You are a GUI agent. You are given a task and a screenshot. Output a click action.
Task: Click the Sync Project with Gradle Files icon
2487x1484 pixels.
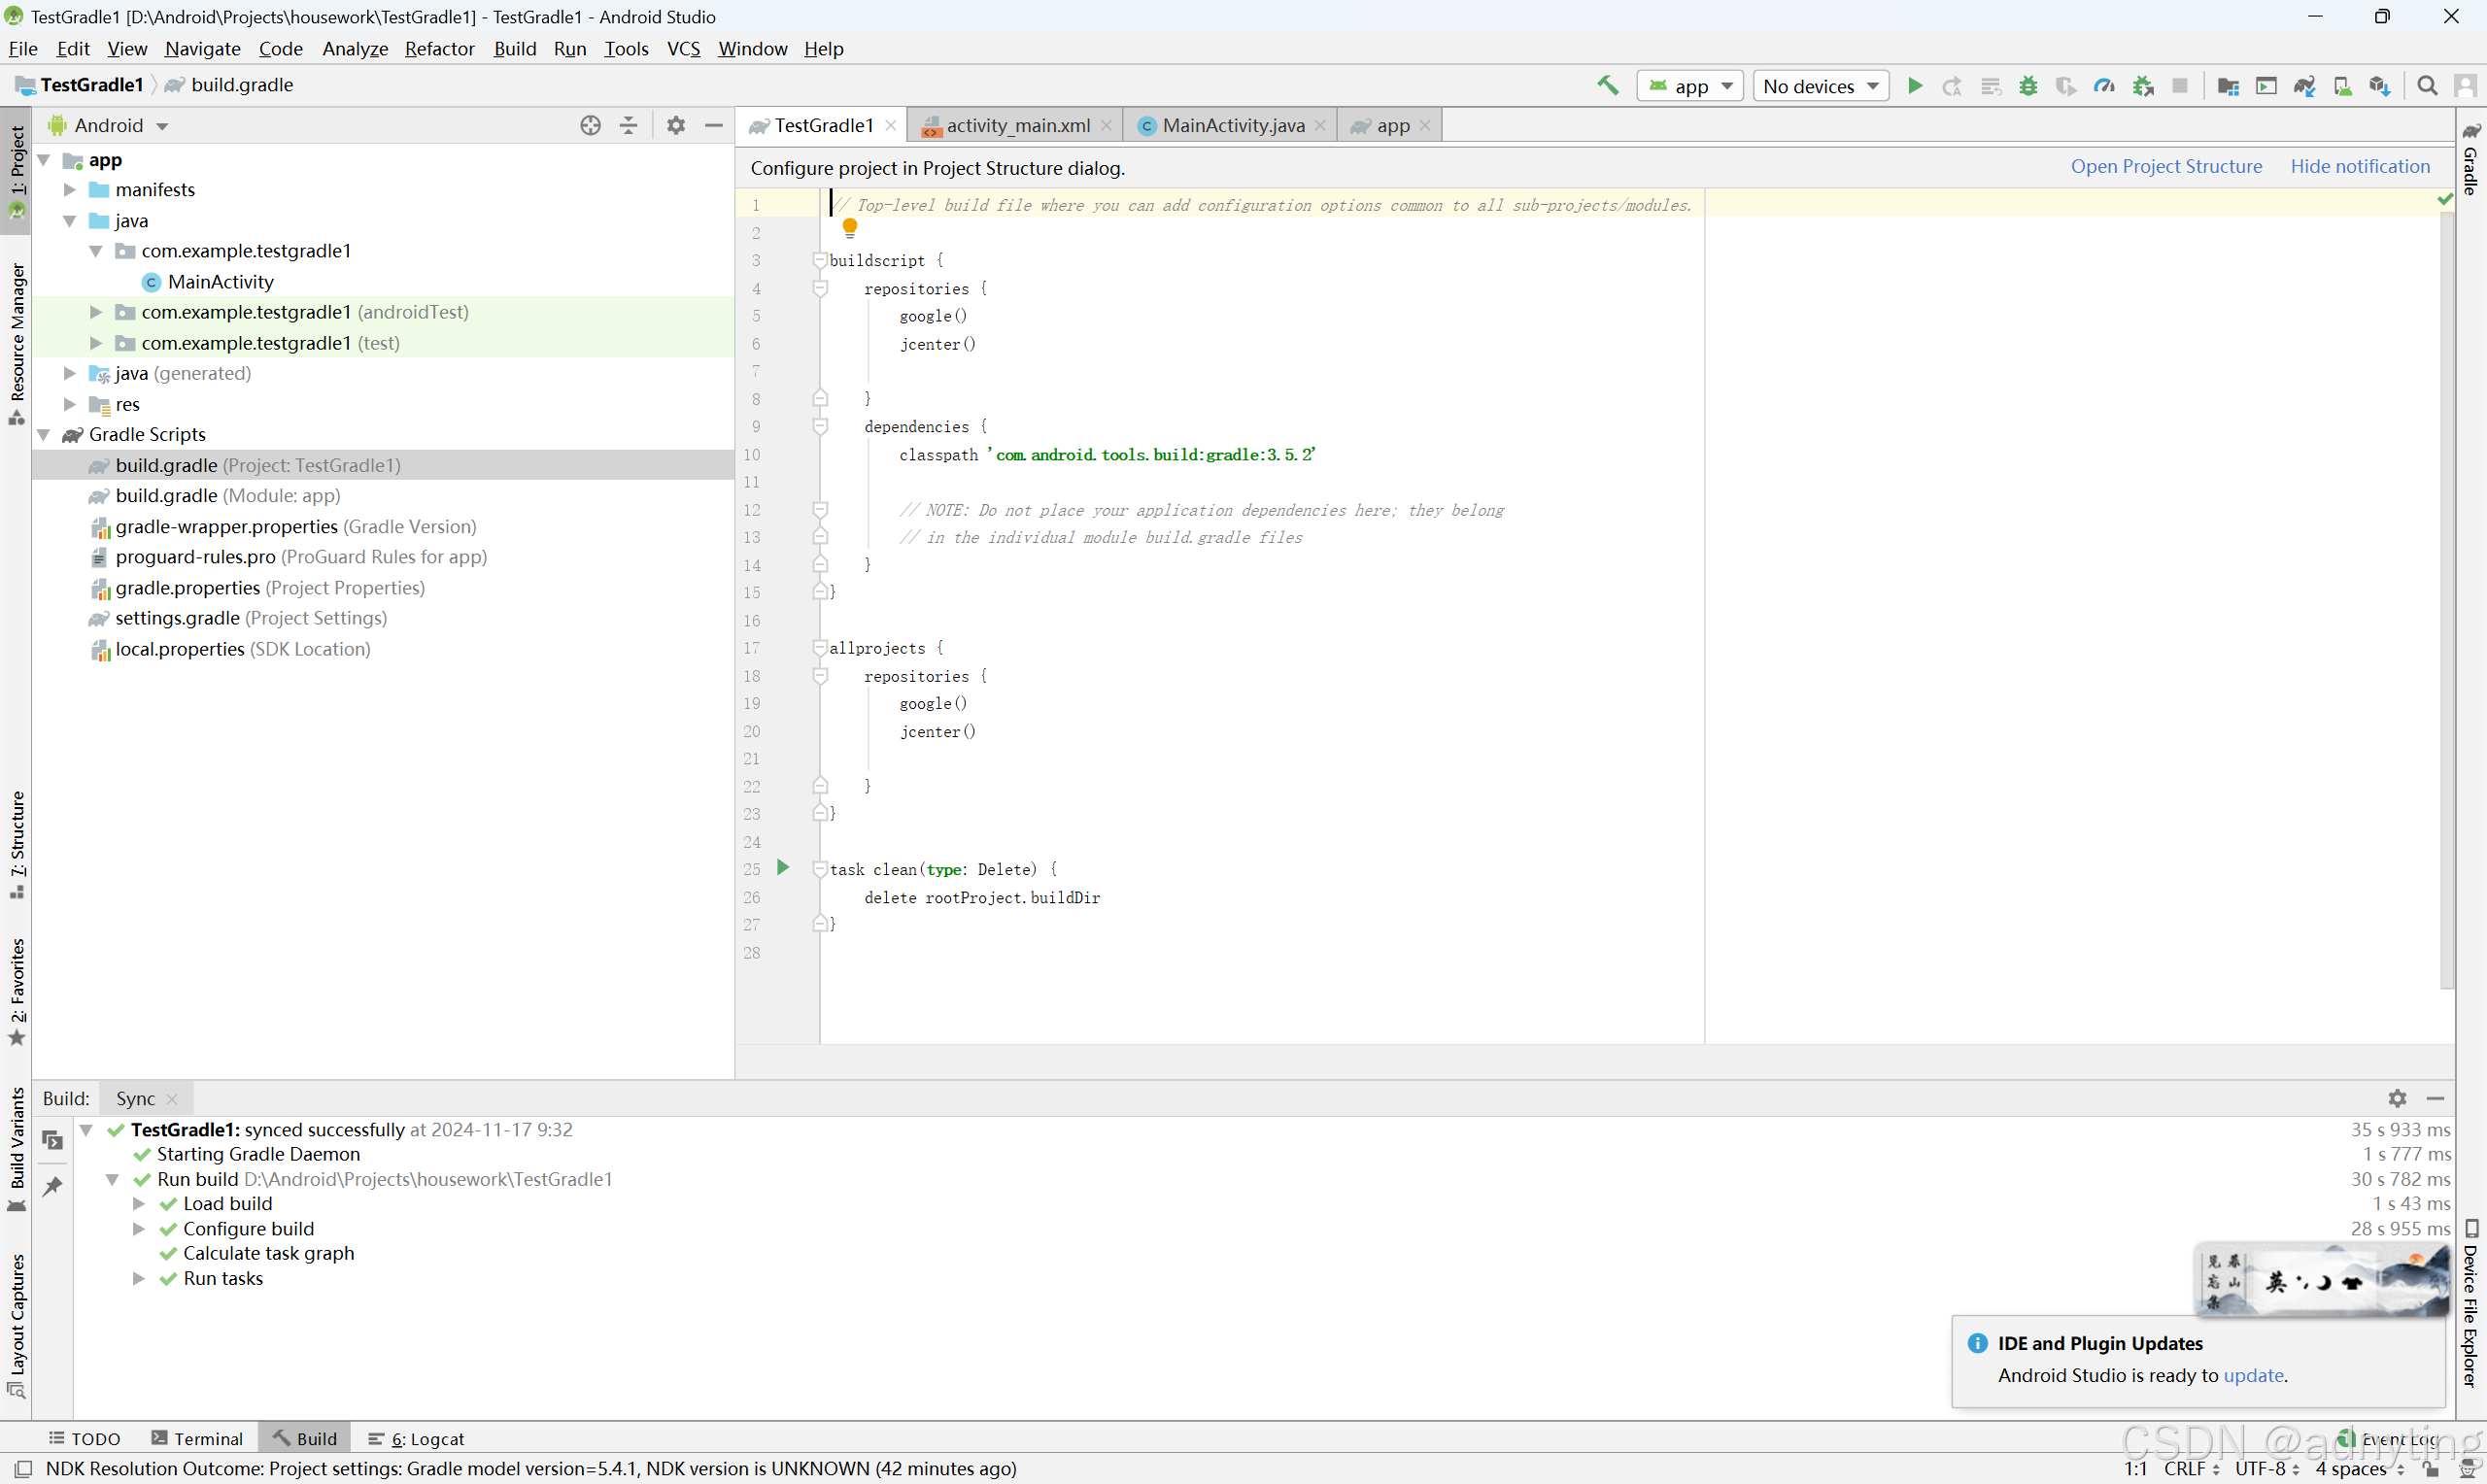click(x=2304, y=86)
